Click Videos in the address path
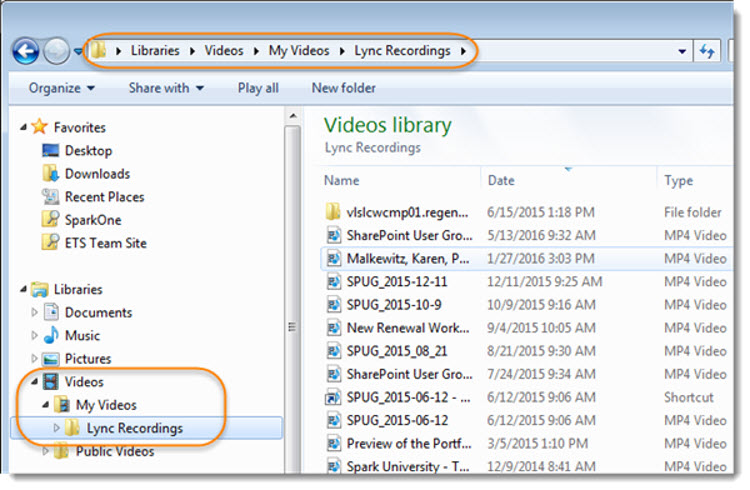Image resolution: width=750 pixels, height=490 pixels. coord(223,51)
